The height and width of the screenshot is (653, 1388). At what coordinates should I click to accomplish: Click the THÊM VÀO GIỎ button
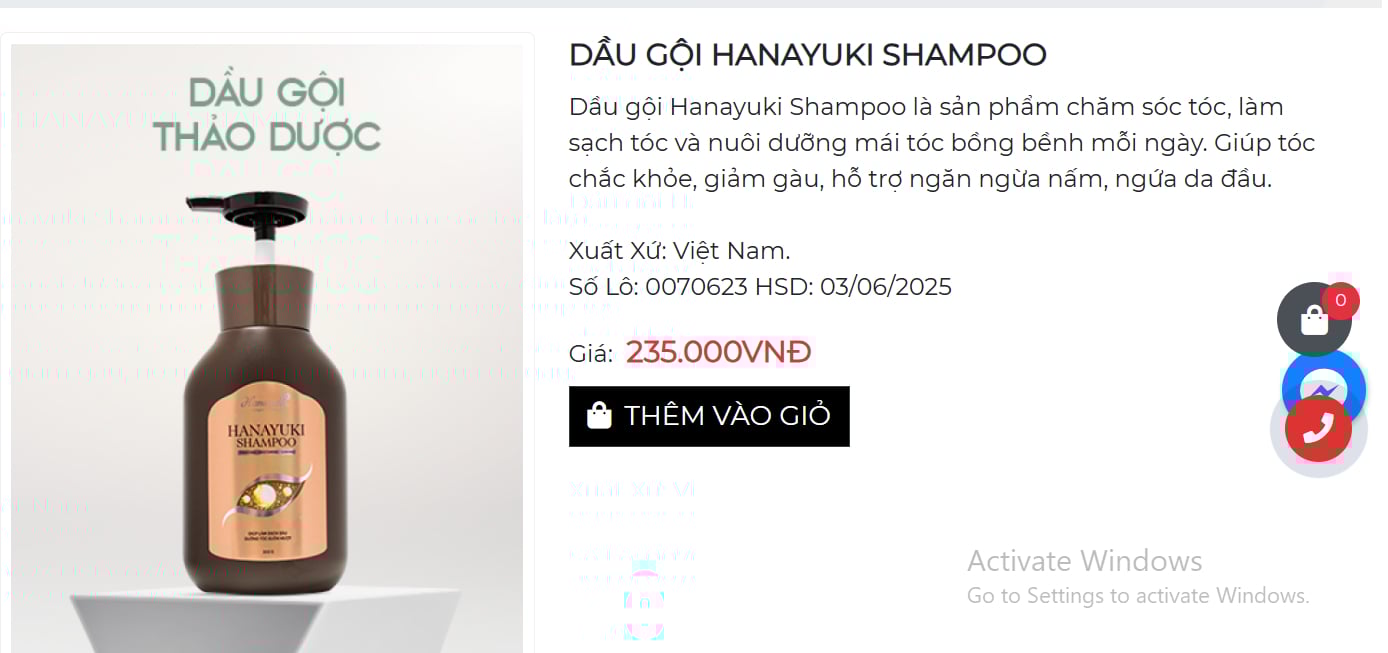[x=709, y=416]
